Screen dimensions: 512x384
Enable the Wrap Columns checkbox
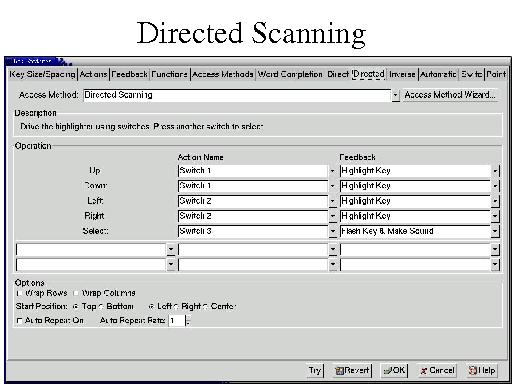pos(76,293)
